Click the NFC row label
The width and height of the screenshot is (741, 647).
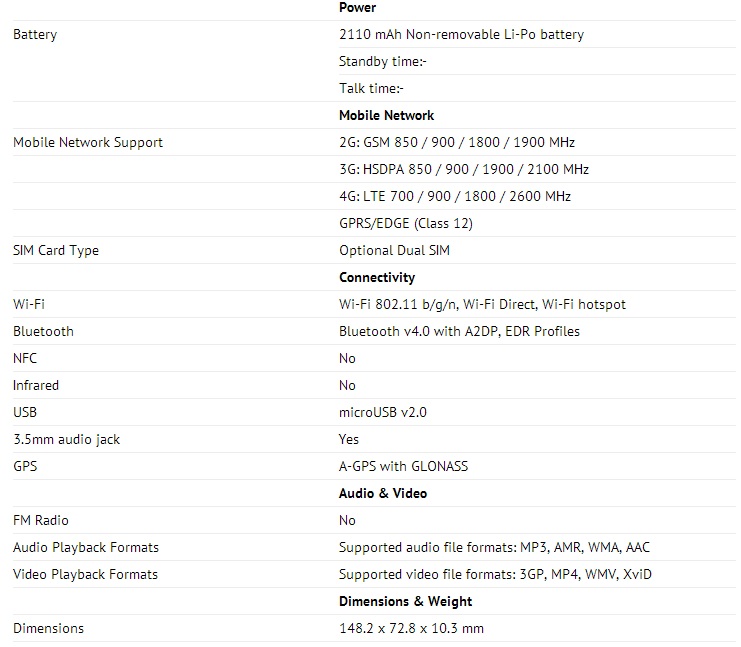point(25,359)
